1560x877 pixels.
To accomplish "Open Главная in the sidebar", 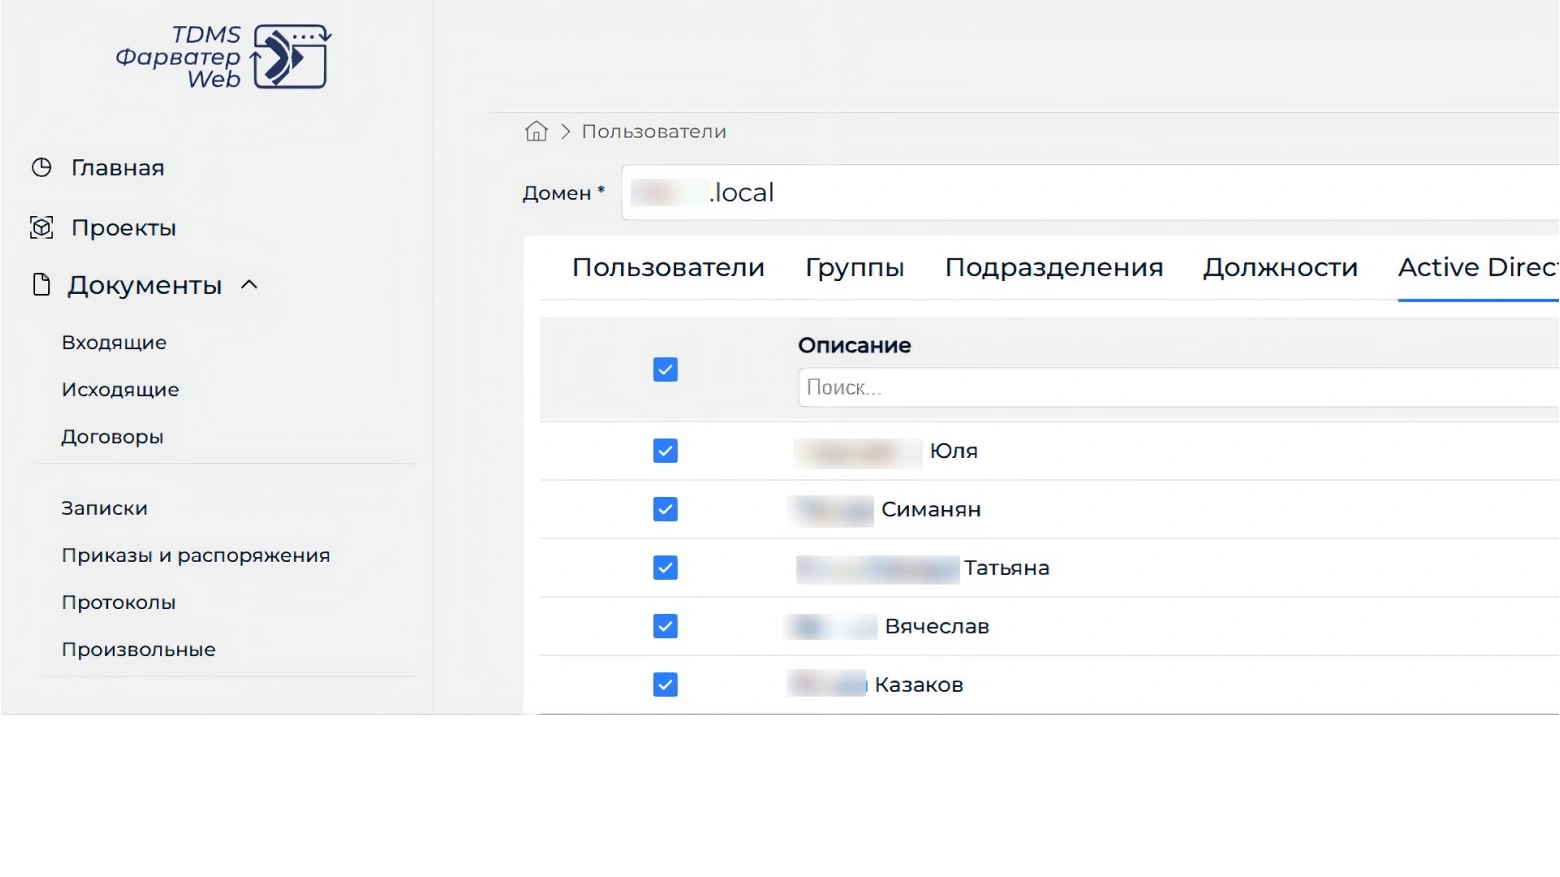I will (118, 167).
